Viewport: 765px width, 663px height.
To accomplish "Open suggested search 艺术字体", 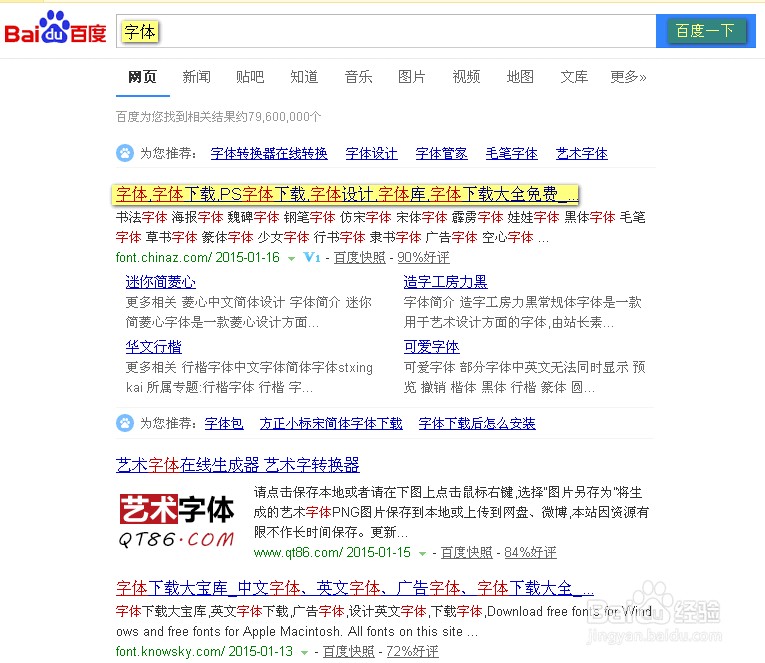I will [x=582, y=154].
